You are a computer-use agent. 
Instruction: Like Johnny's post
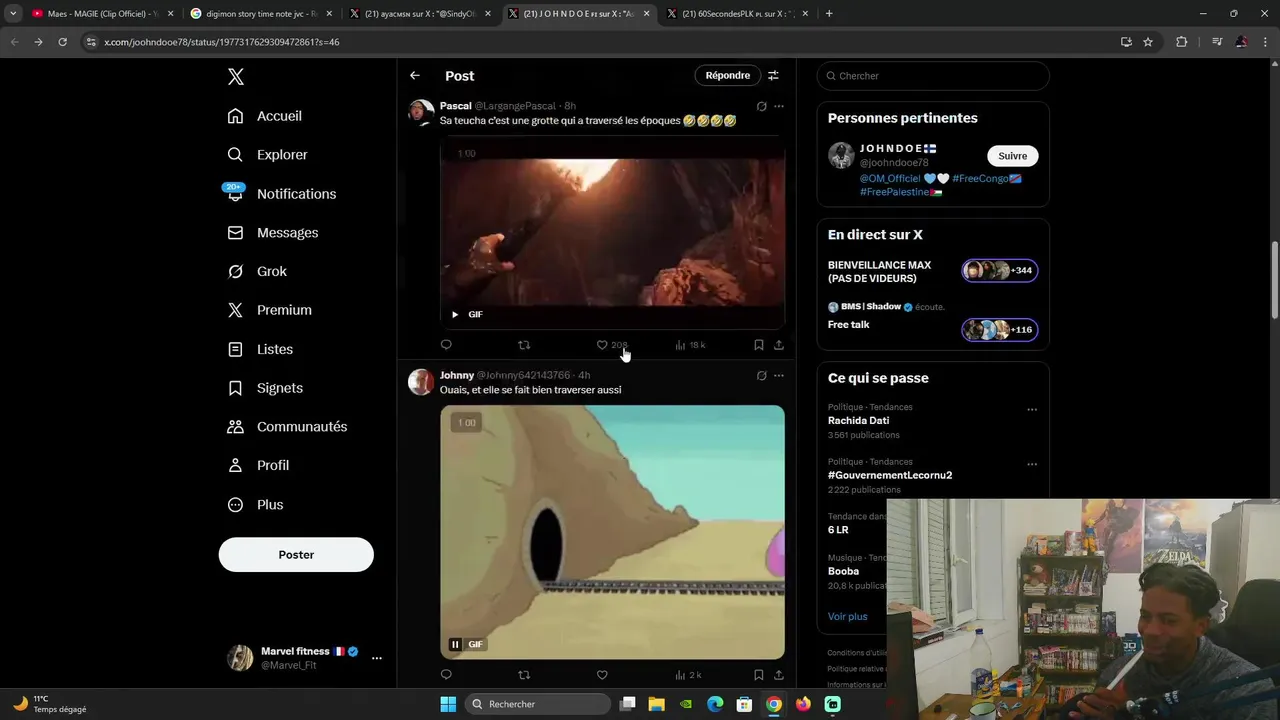tap(602, 675)
